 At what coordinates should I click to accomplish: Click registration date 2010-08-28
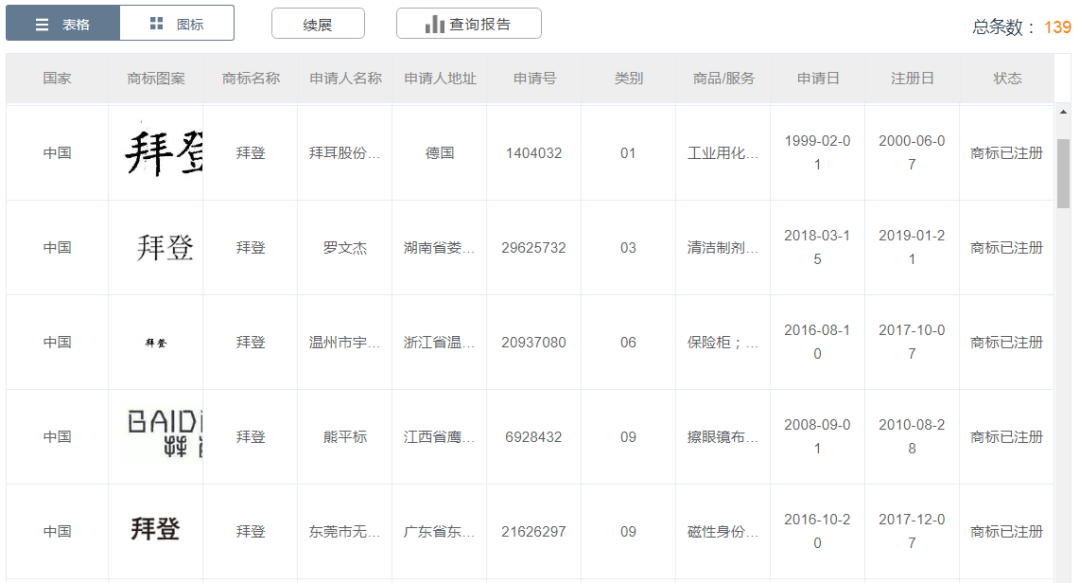912,436
